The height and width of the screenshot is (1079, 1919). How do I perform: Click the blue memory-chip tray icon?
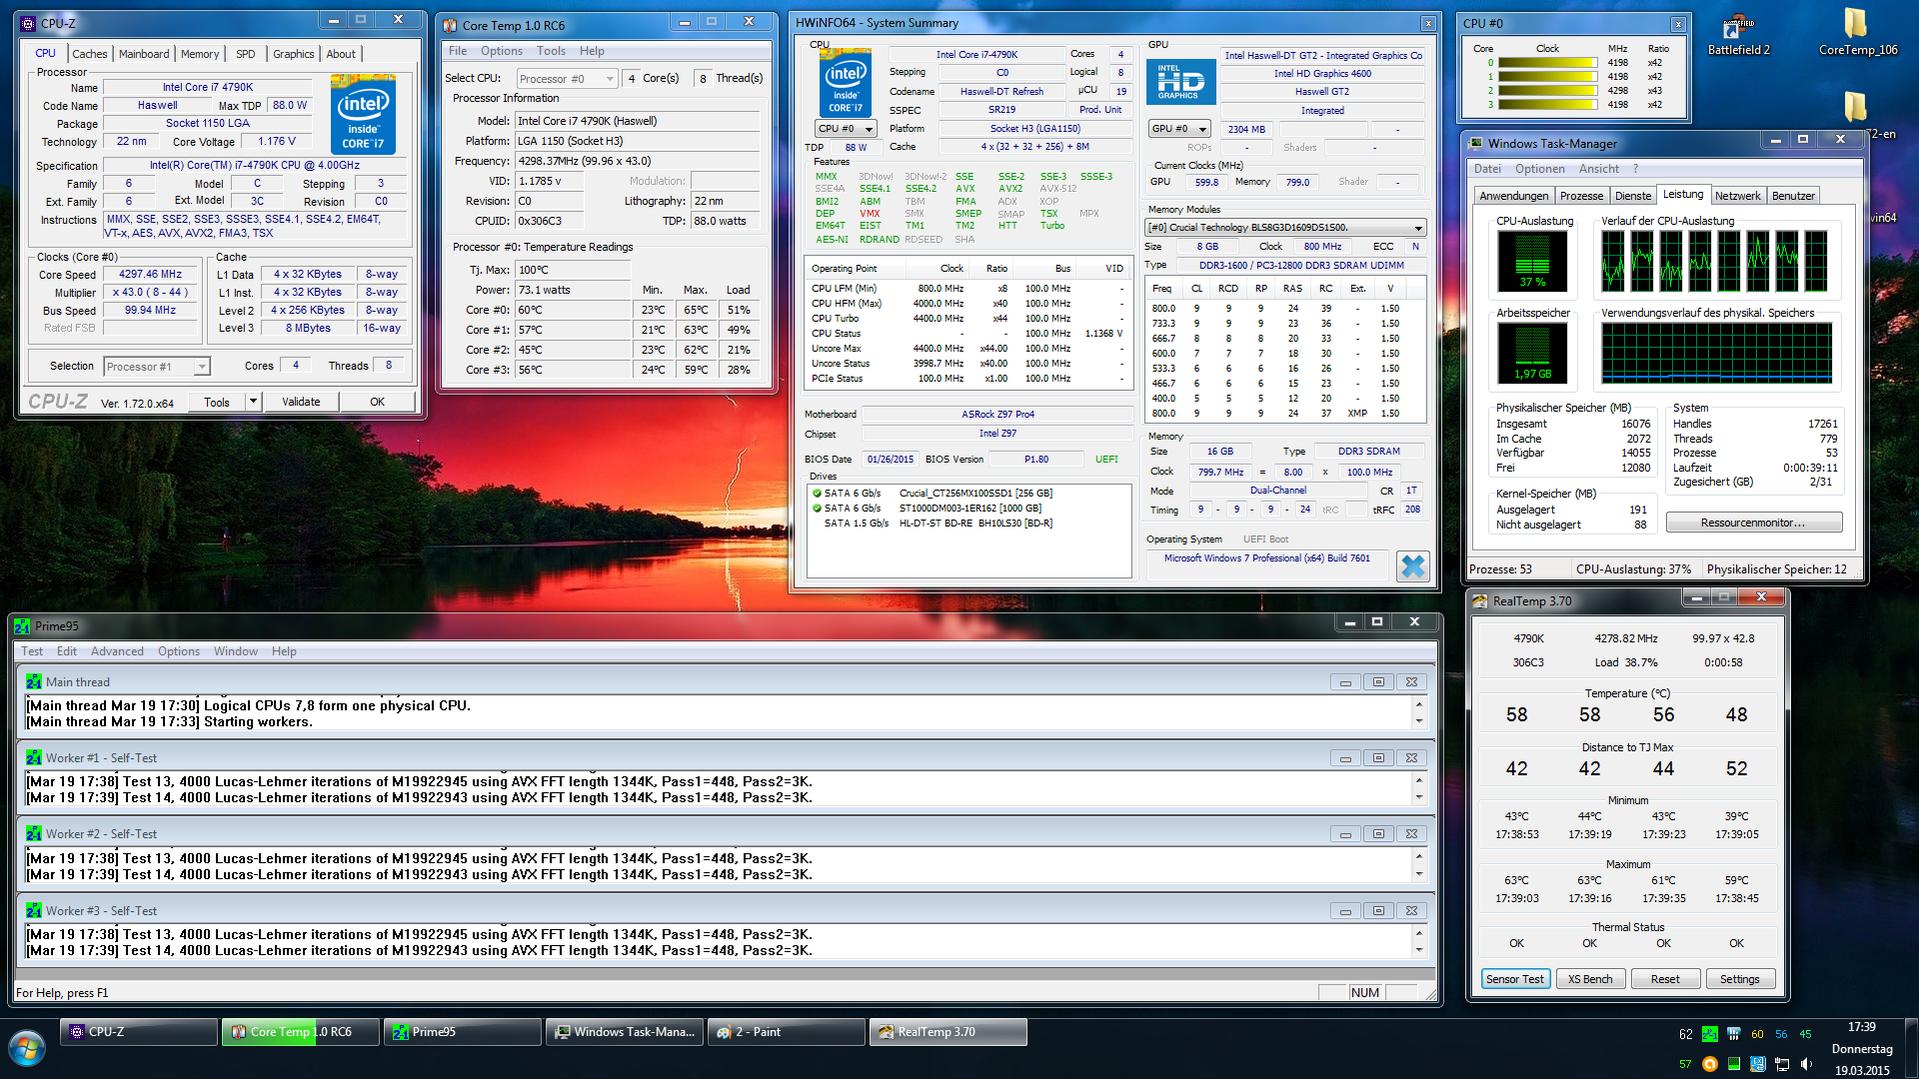(1758, 1064)
